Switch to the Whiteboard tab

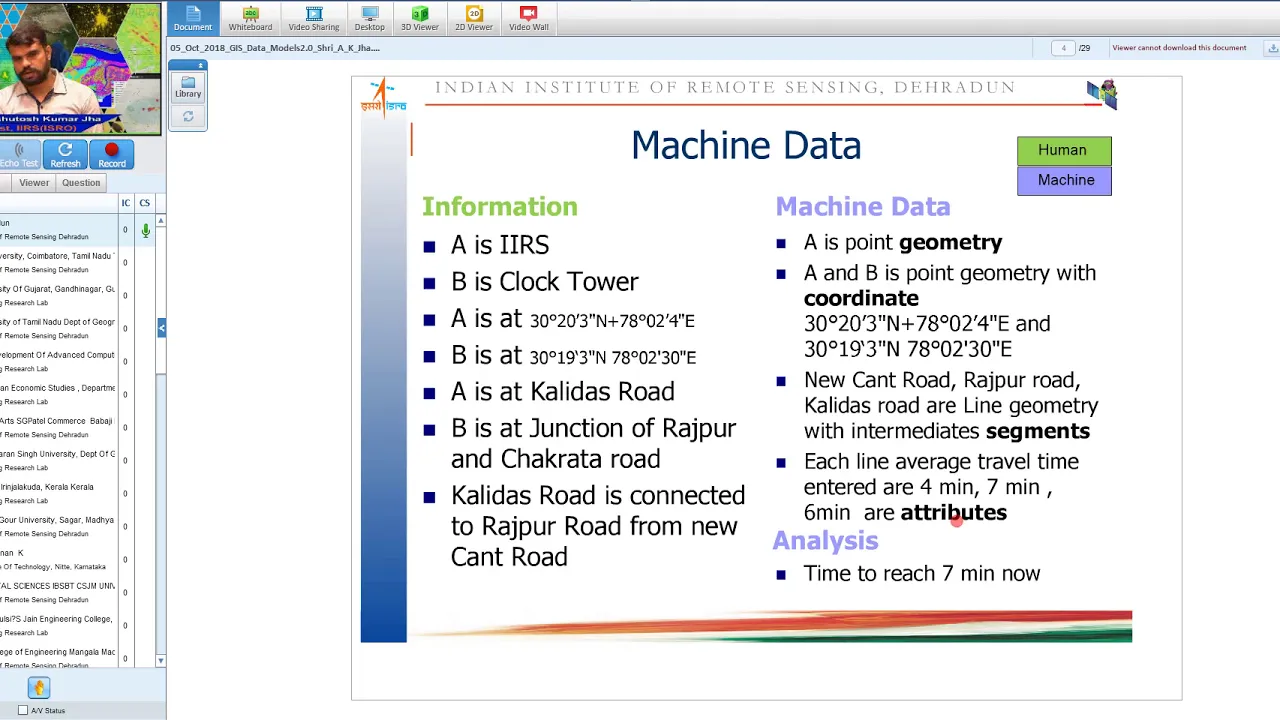click(250, 18)
